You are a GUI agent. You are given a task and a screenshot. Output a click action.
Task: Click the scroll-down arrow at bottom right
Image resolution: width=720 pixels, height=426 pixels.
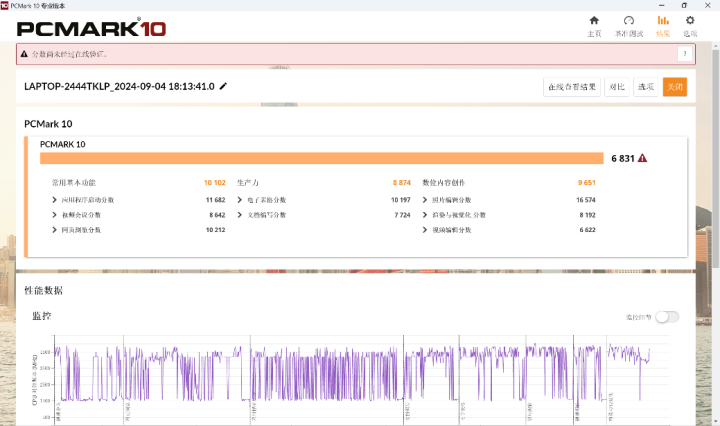coord(716,421)
